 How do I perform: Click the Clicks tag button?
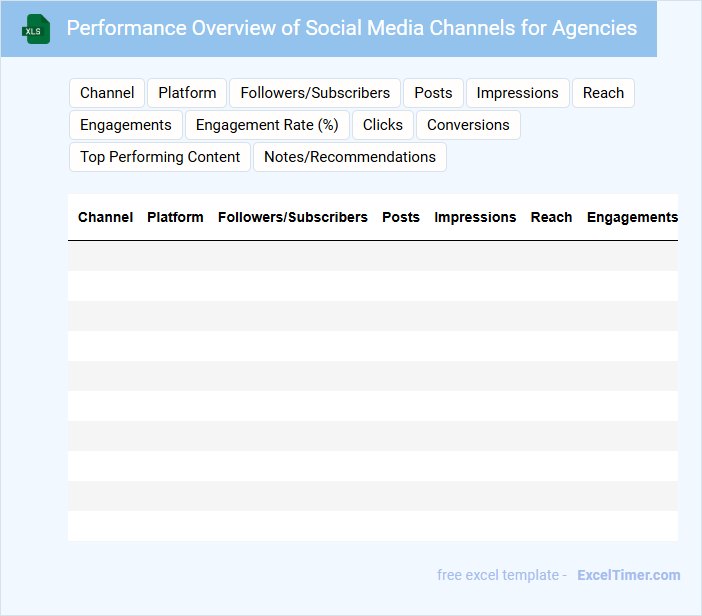[x=383, y=125]
